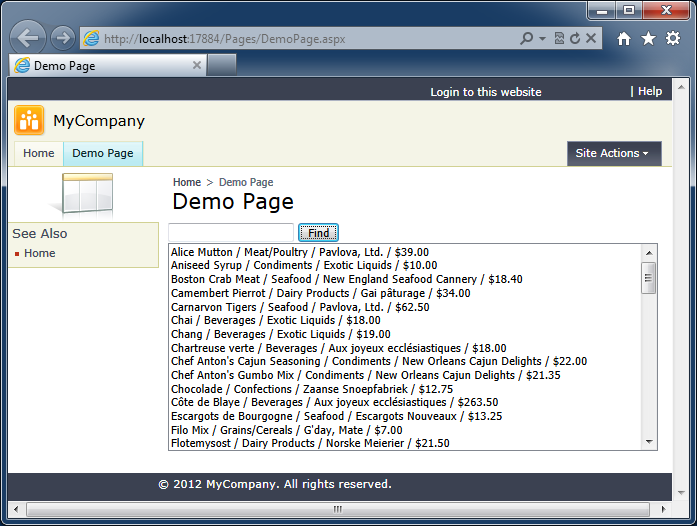
Task: Close the Demo Page browser tab
Action: coord(196,65)
